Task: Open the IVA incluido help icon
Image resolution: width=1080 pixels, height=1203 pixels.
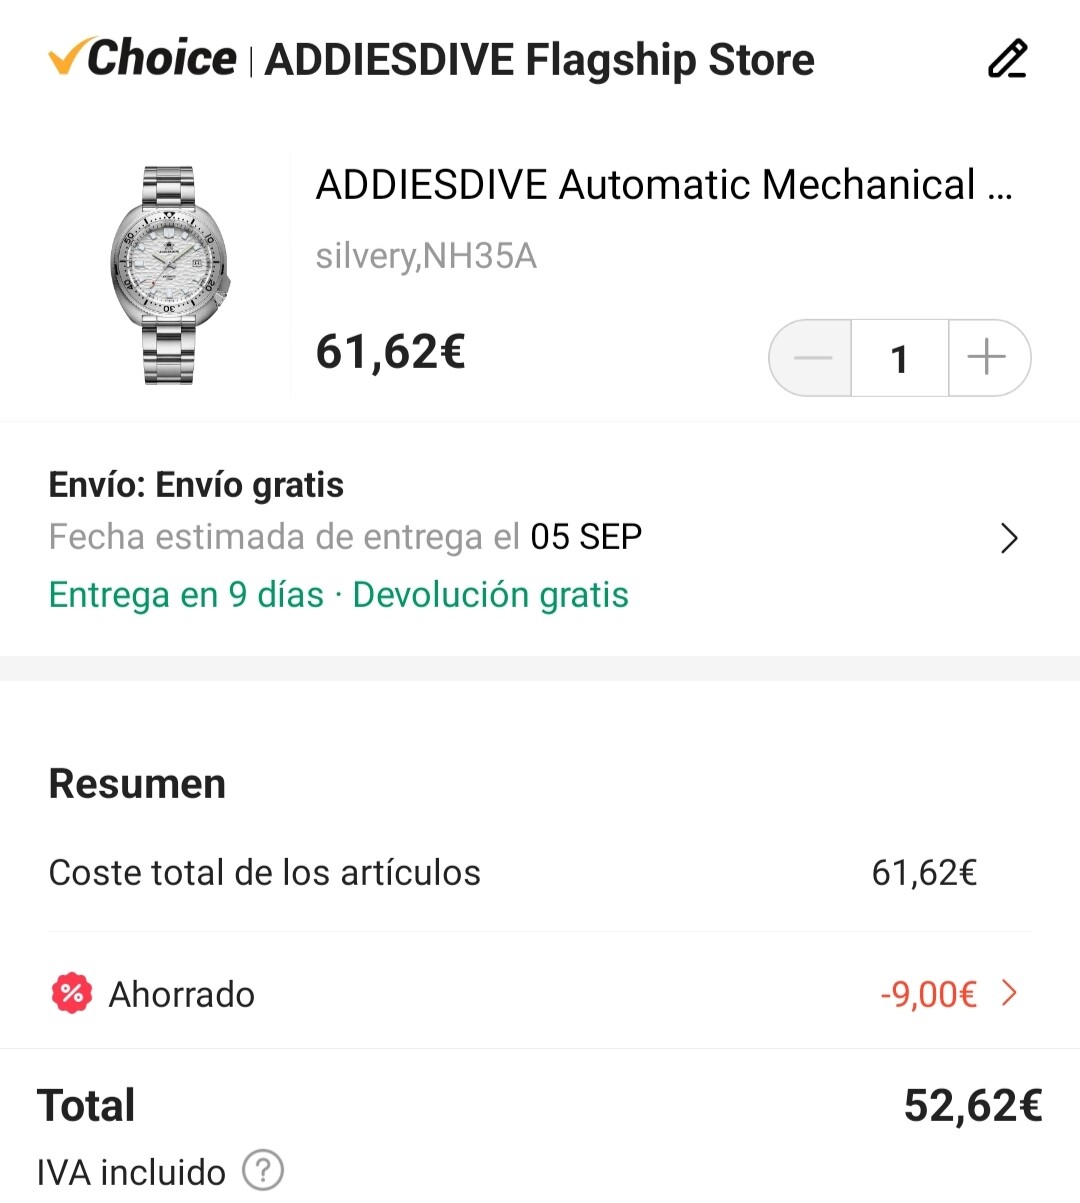Action: [263, 1170]
